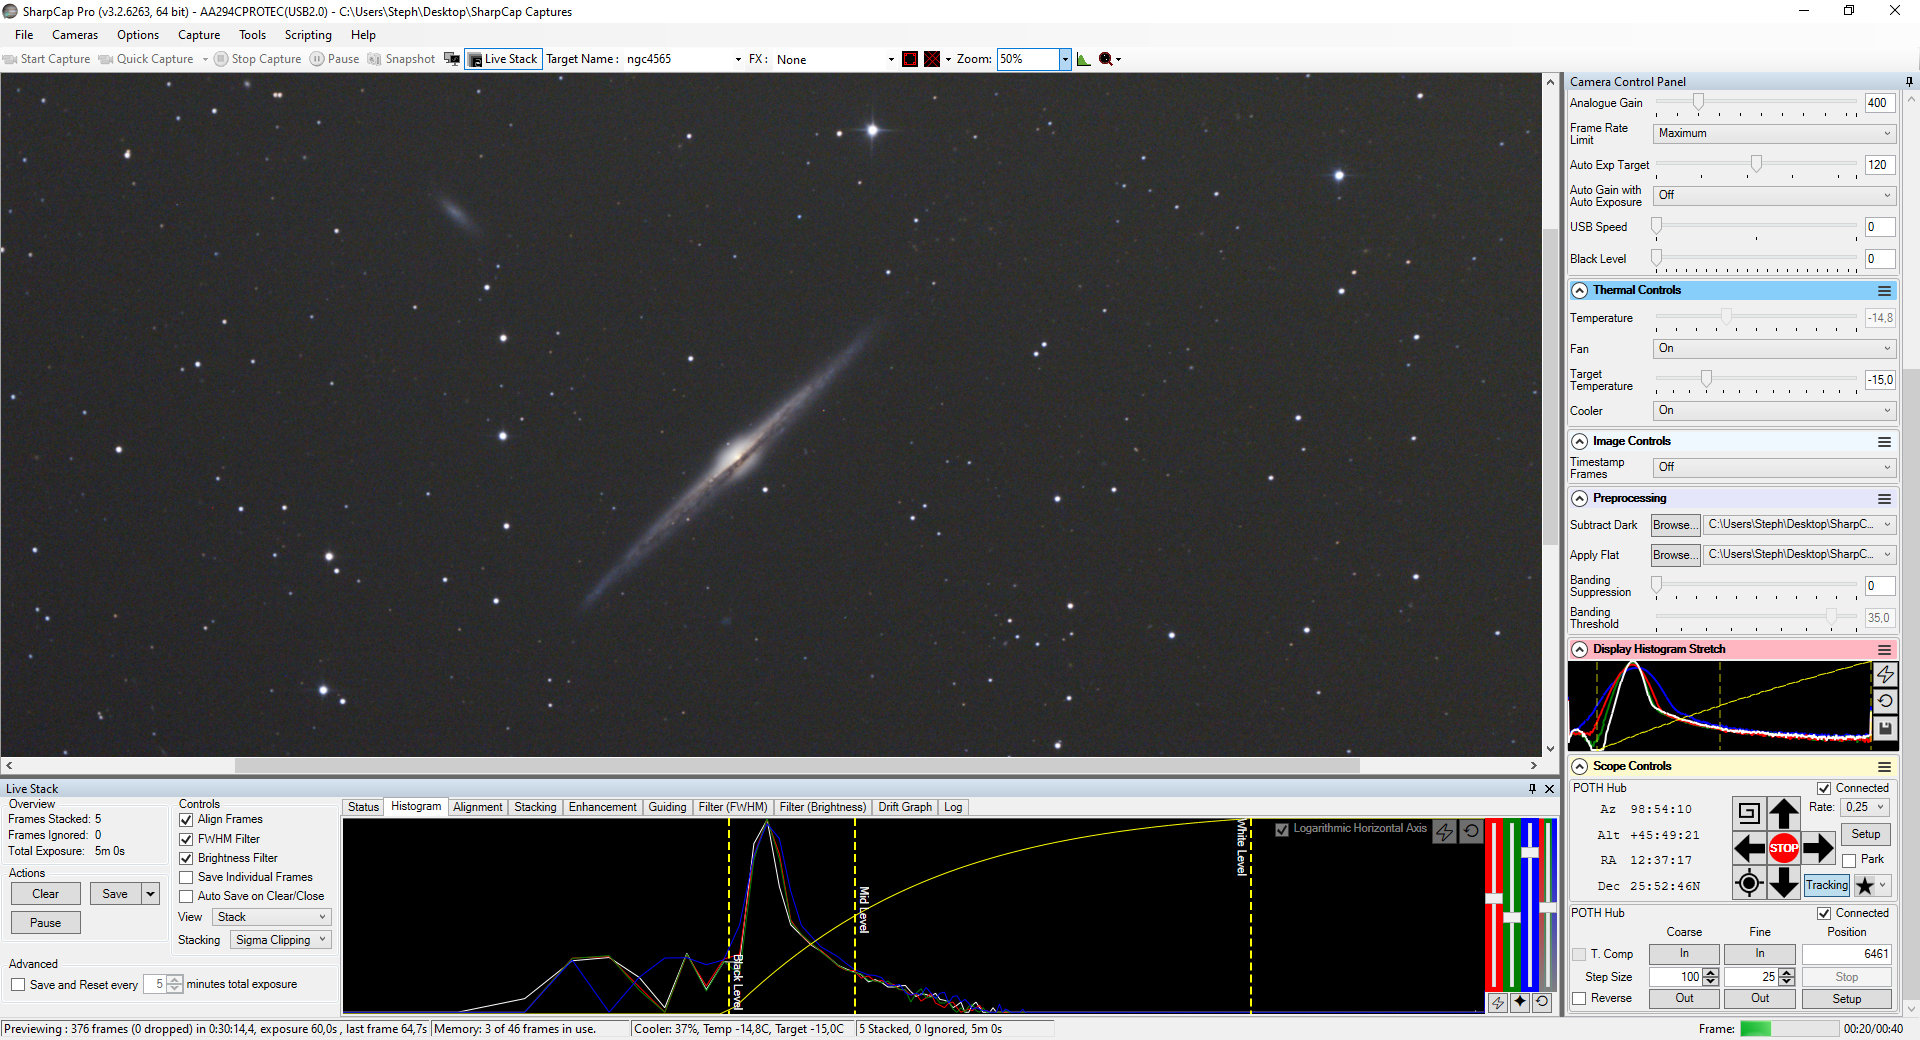1920x1040 pixels.
Task: Tick the Park checkbox
Action: coord(1849,860)
